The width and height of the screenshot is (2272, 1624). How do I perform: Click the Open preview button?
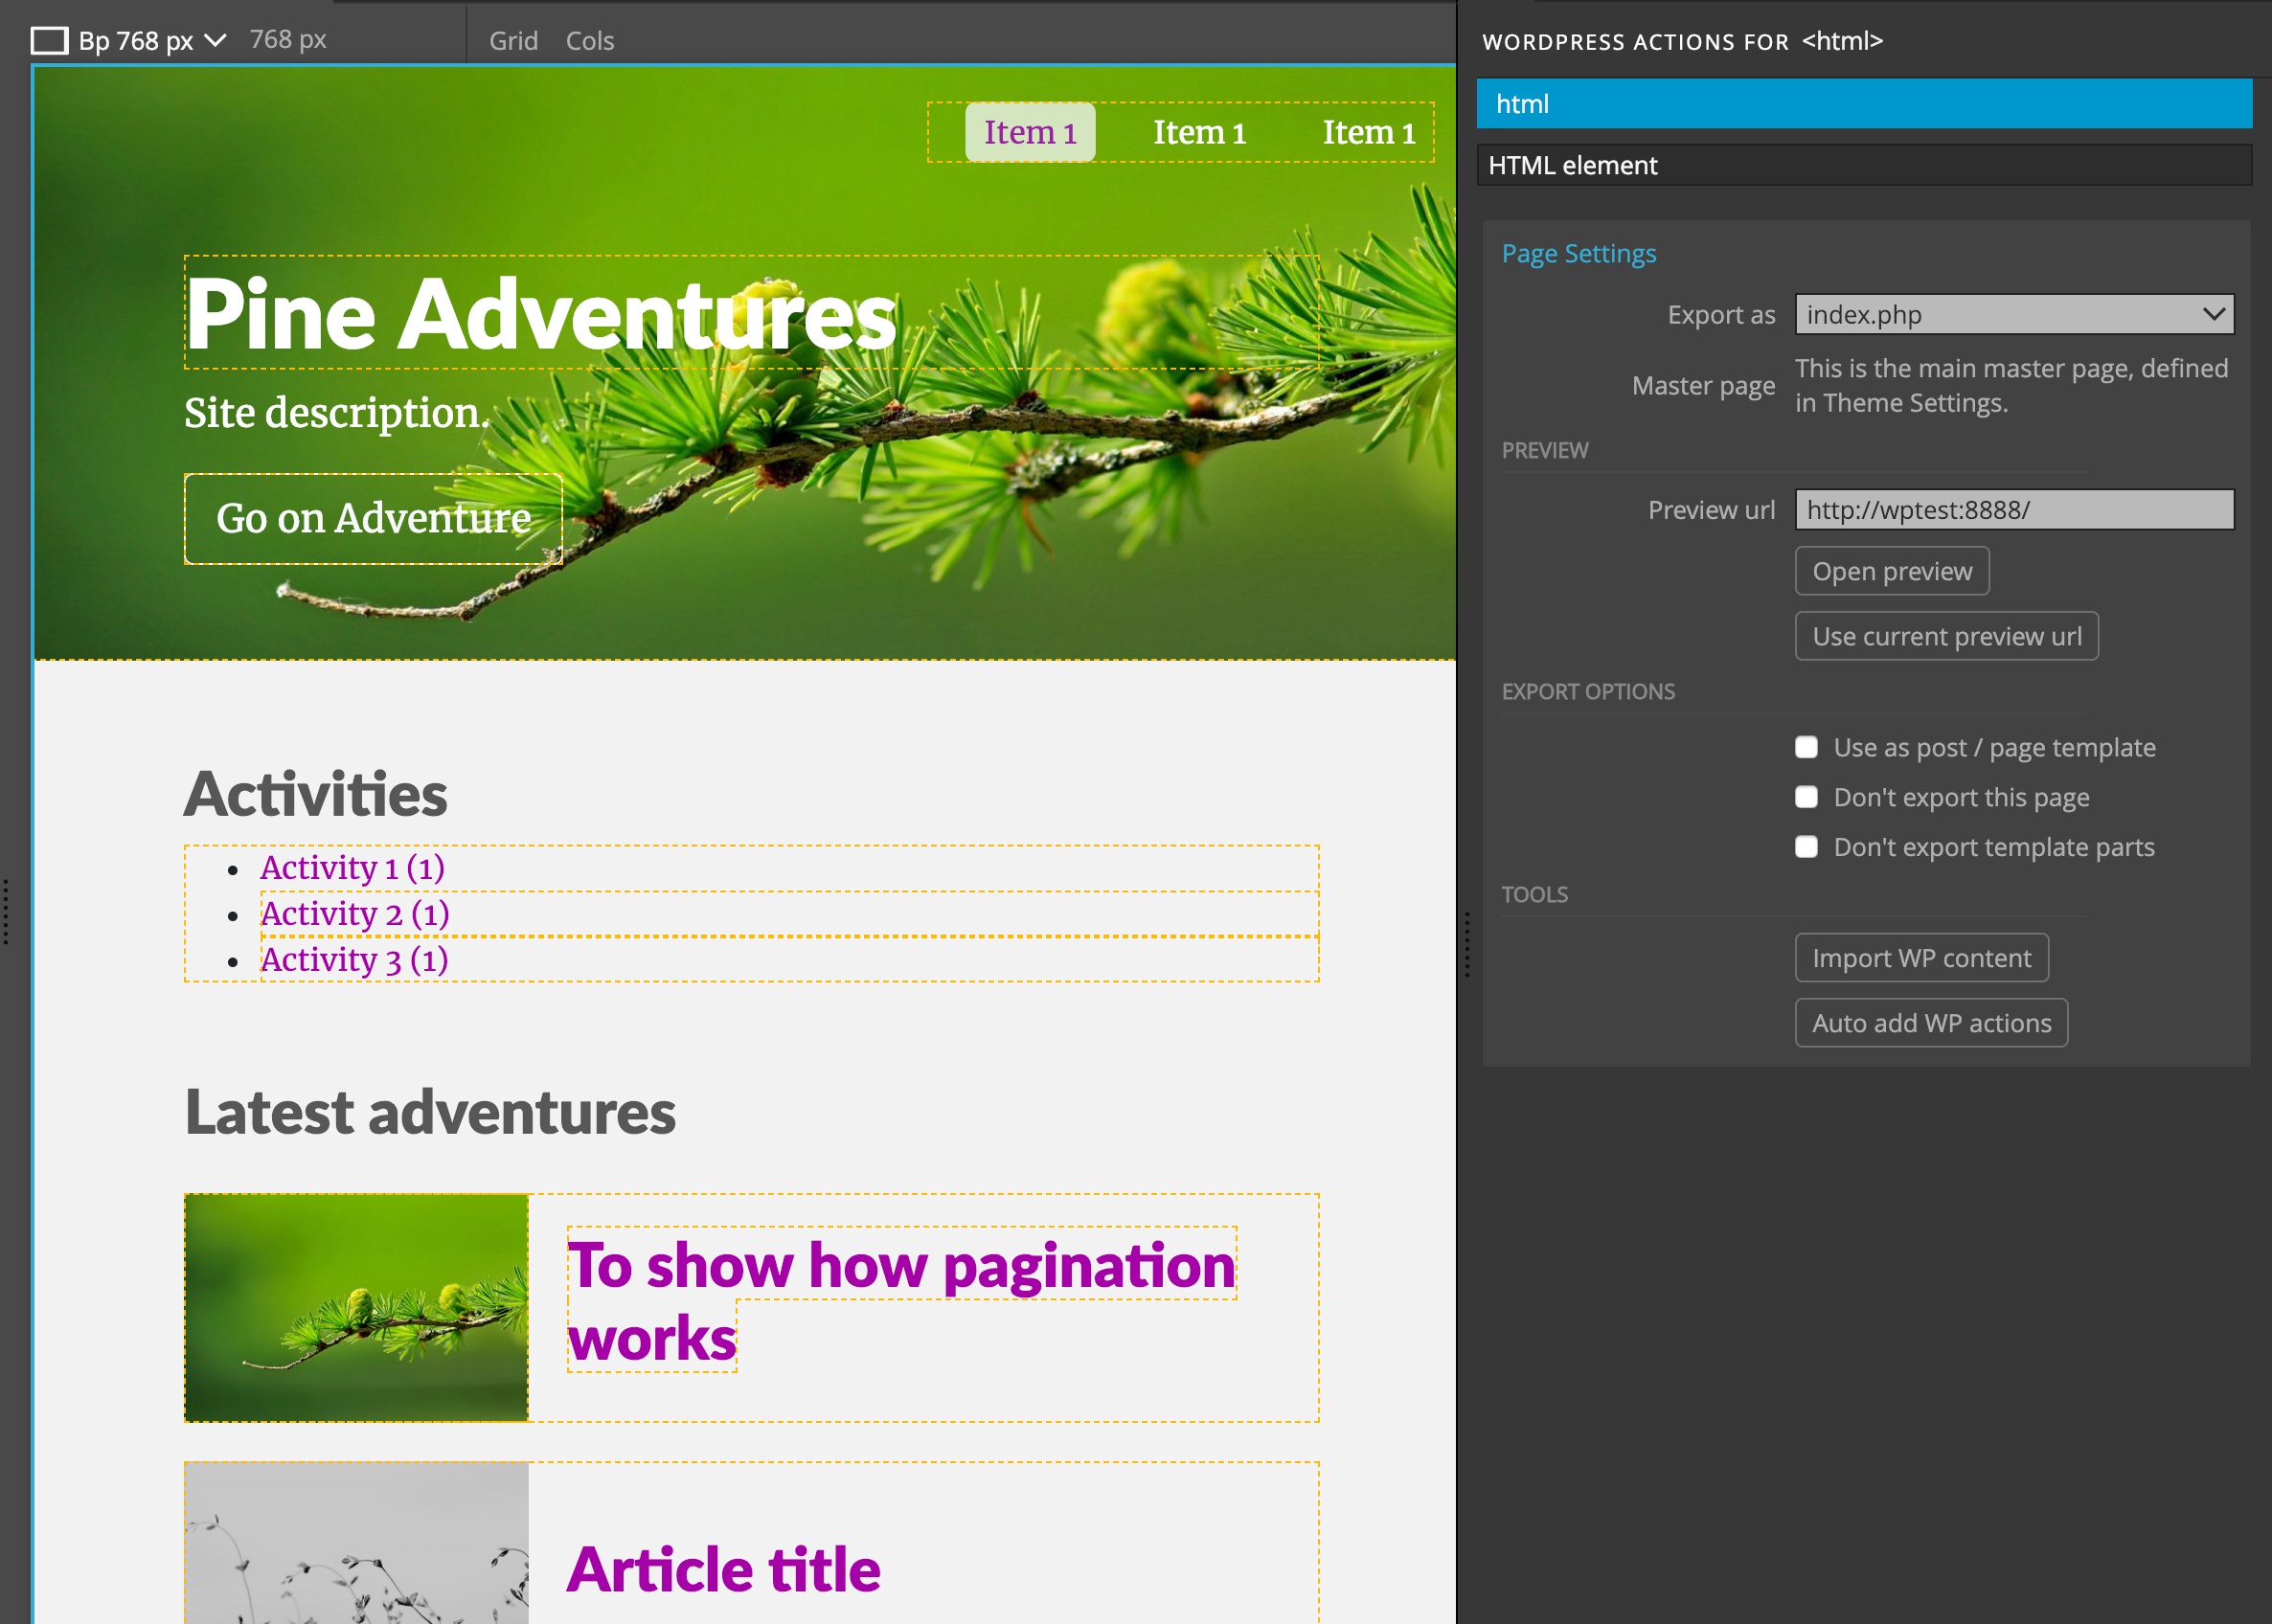pos(1892,571)
